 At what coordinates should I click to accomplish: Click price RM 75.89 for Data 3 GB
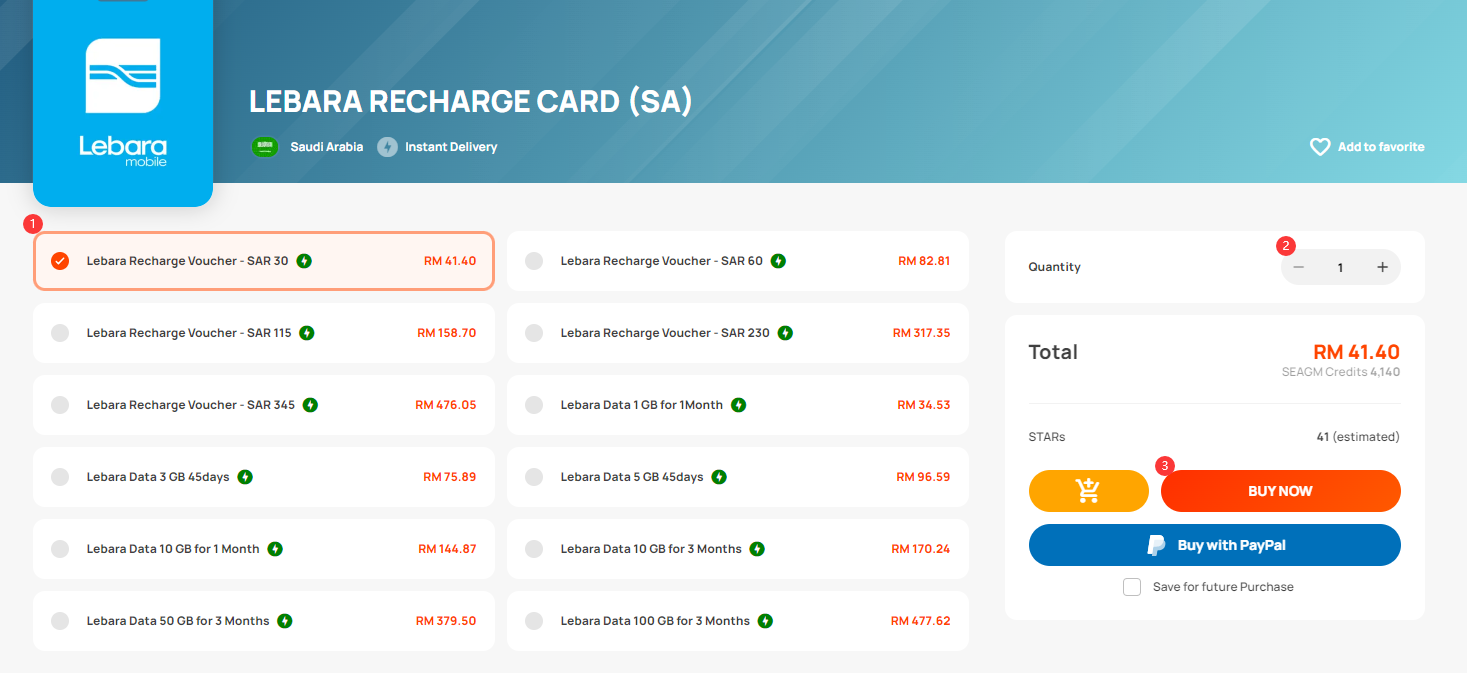coord(450,477)
